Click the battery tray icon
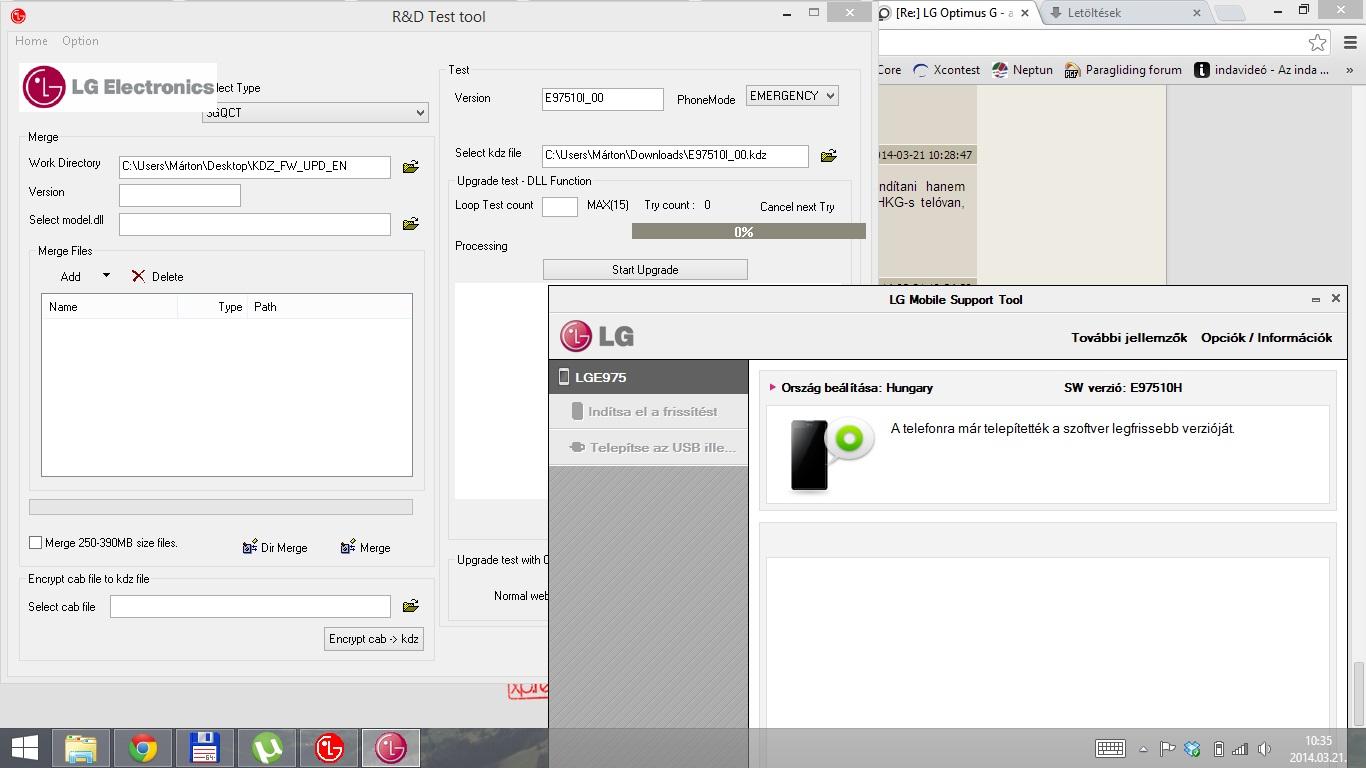This screenshot has height=768, width=1366. (1218, 748)
